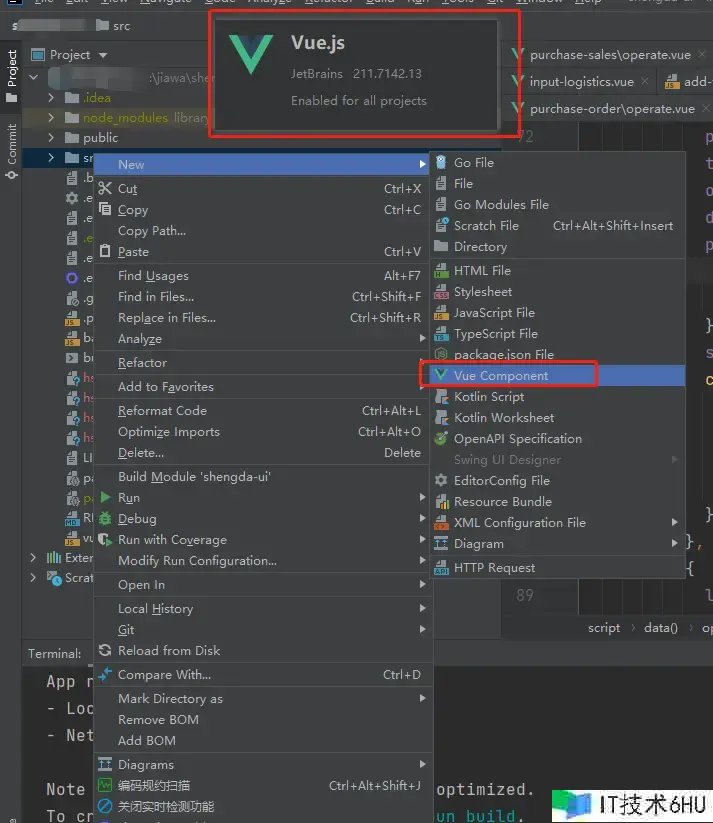Open the Local History submenu
Screen dimensions: 713x823
pyautogui.click(x=155, y=609)
